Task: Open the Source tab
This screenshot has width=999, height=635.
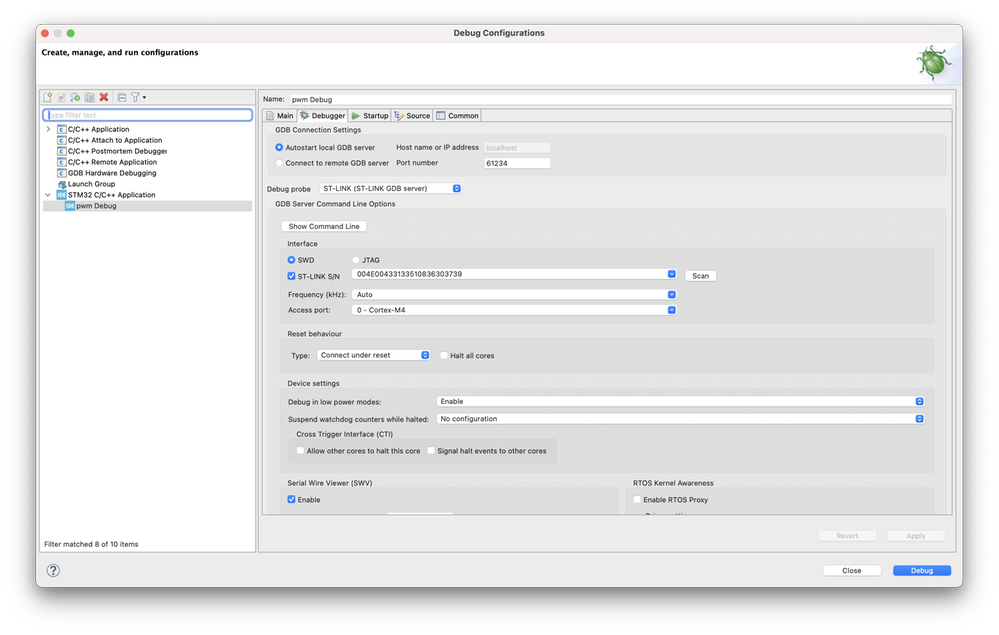Action: pyautogui.click(x=412, y=116)
